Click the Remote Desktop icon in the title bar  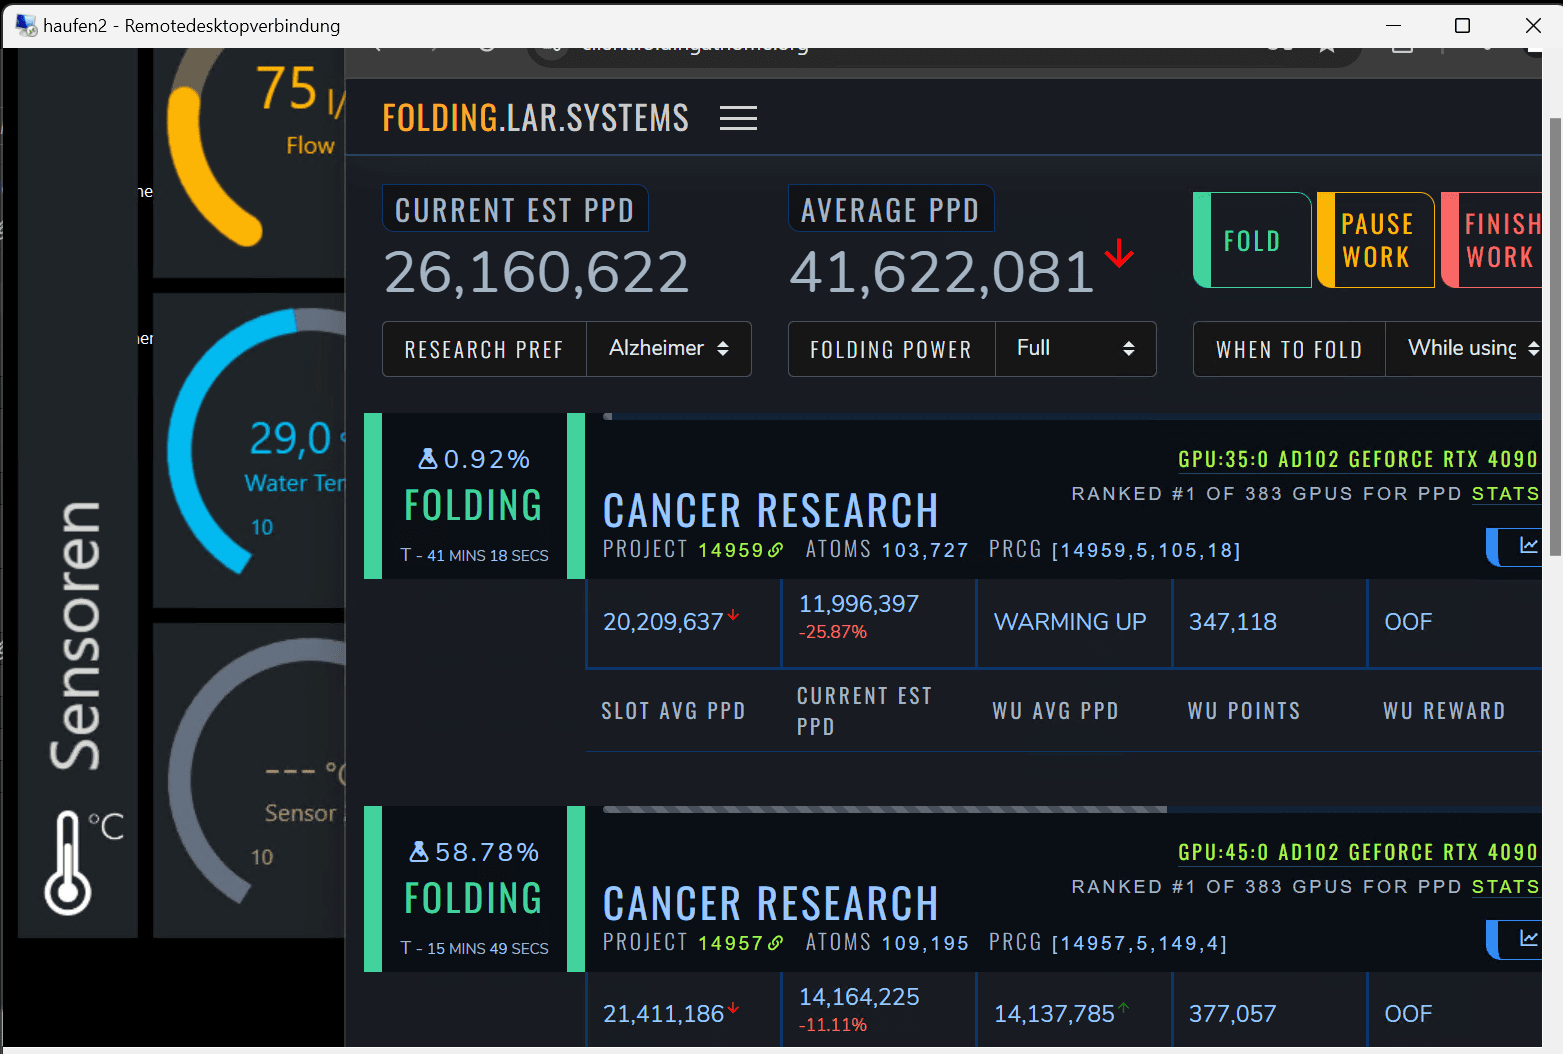point(25,25)
